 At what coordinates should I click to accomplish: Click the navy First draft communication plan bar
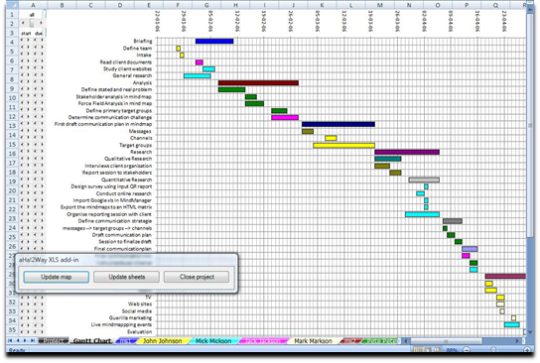click(339, 124)
